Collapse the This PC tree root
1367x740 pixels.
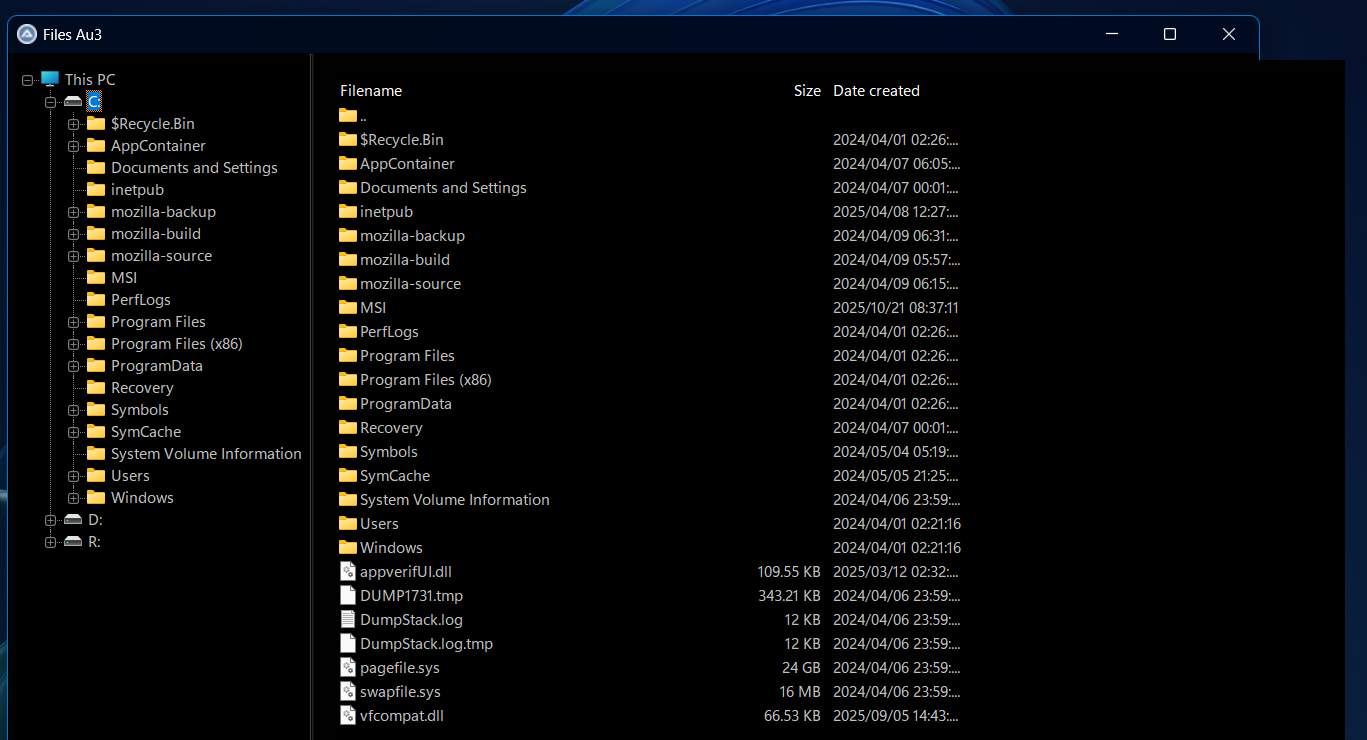(28, 80)
